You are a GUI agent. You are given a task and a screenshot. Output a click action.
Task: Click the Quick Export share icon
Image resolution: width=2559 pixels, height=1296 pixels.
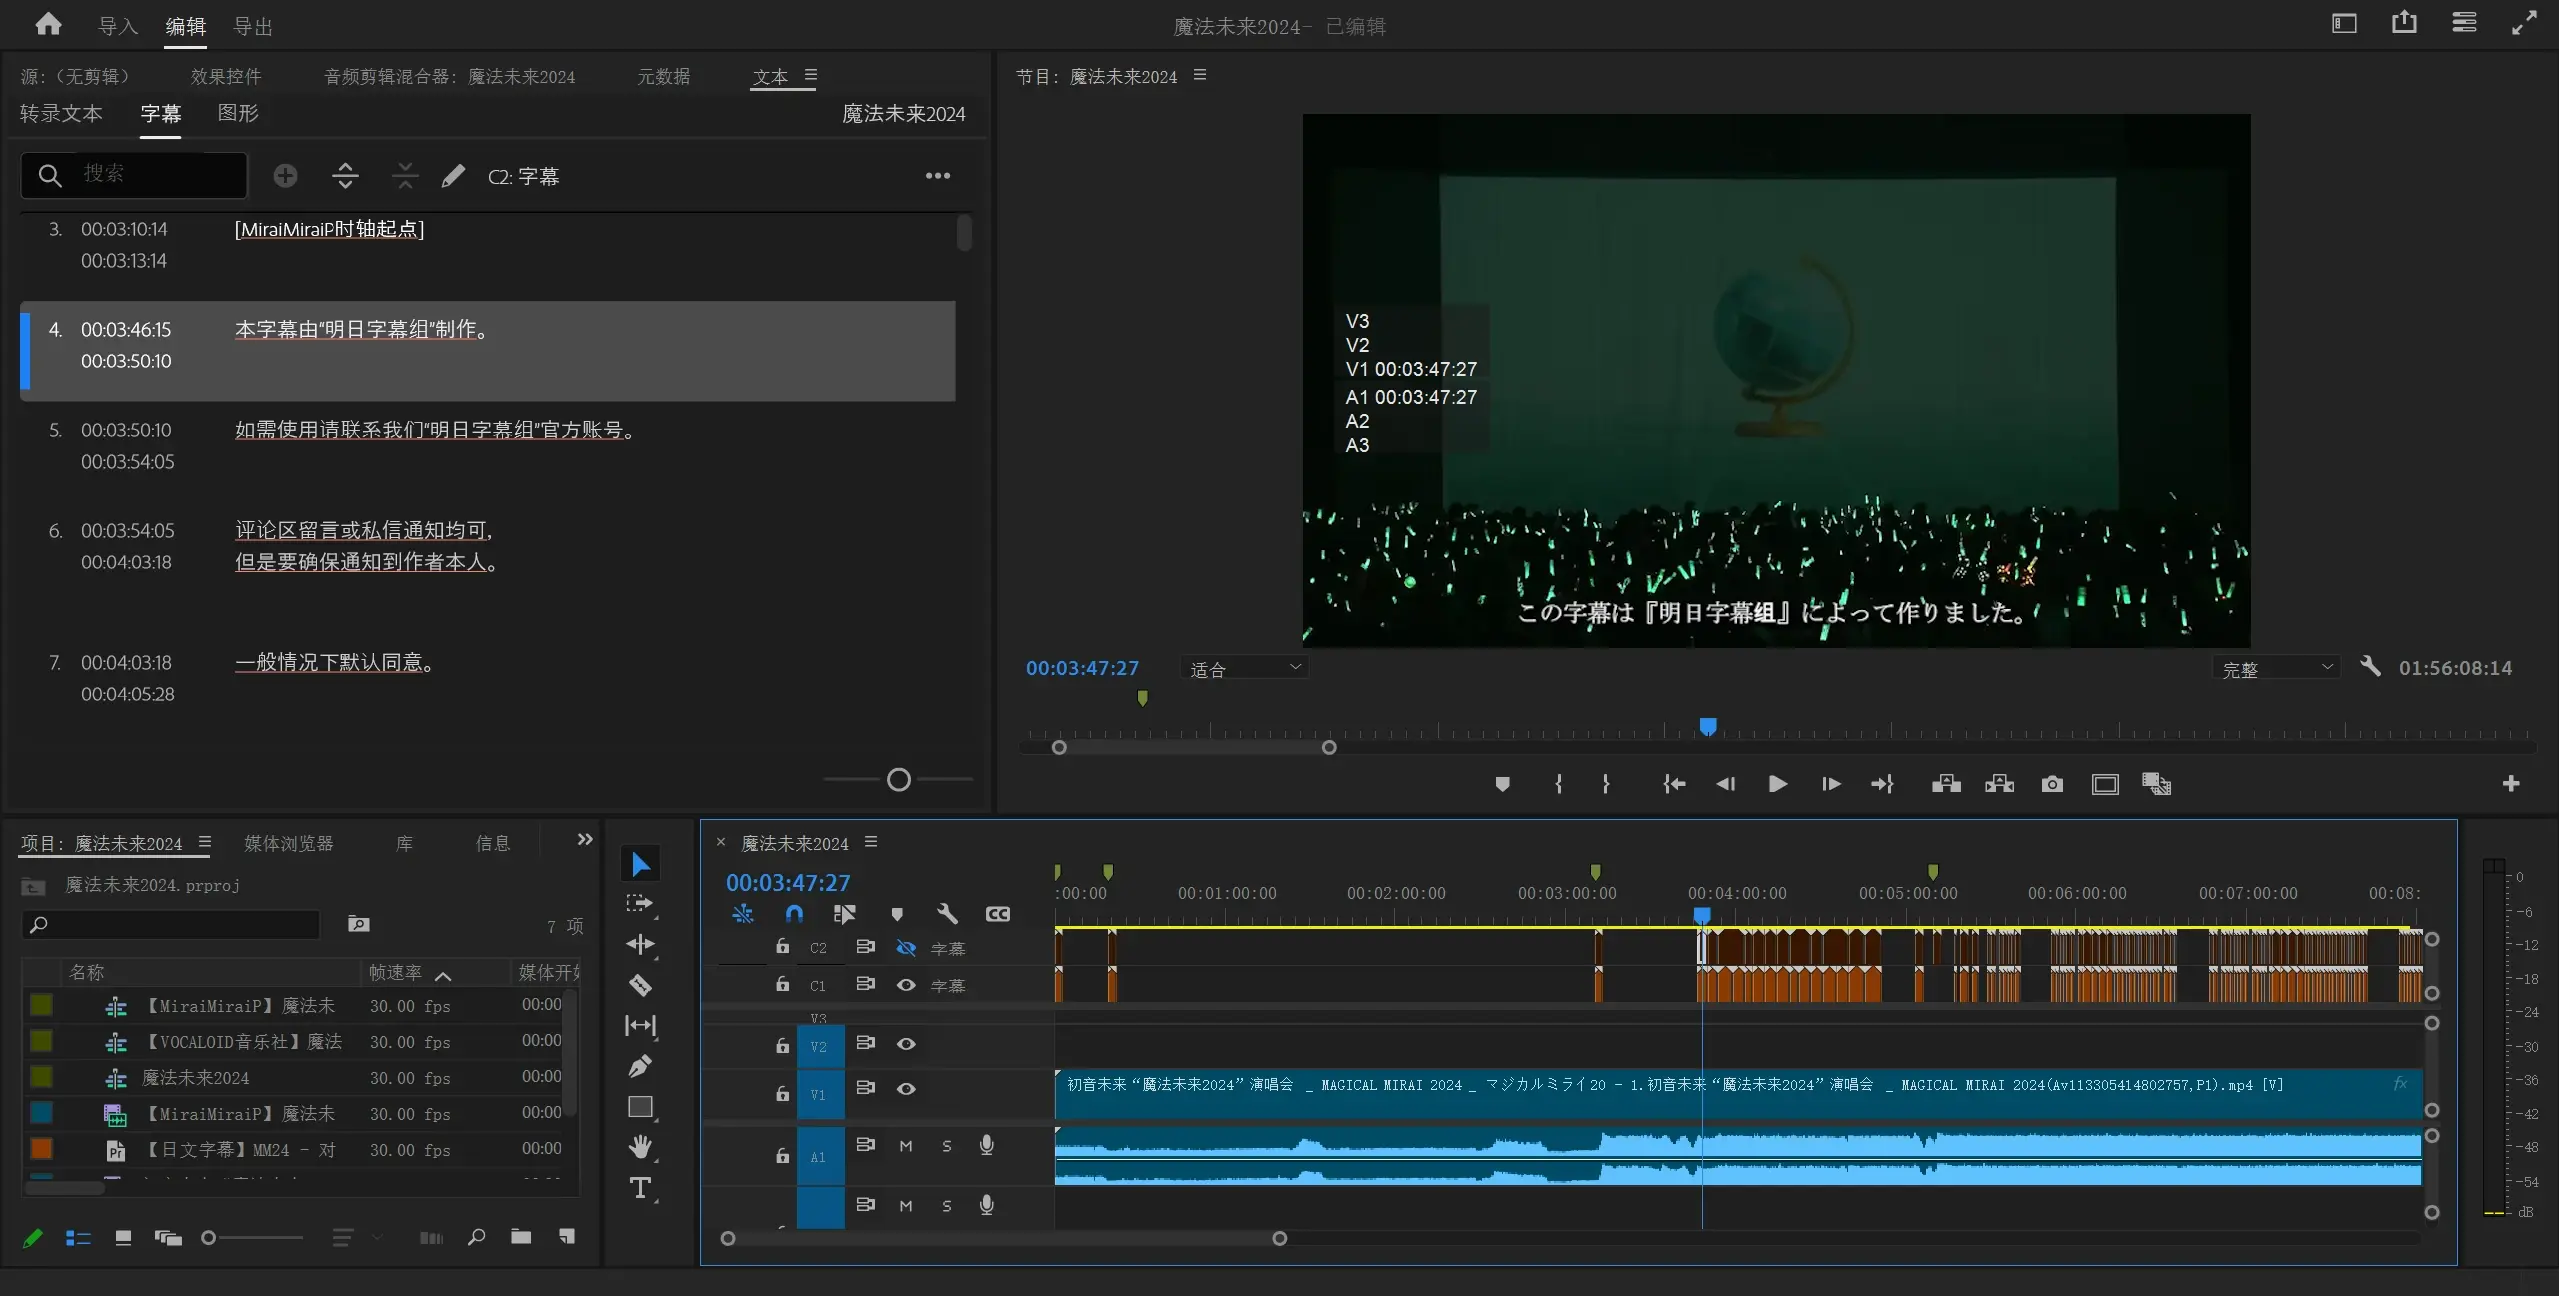point(2404,22)
